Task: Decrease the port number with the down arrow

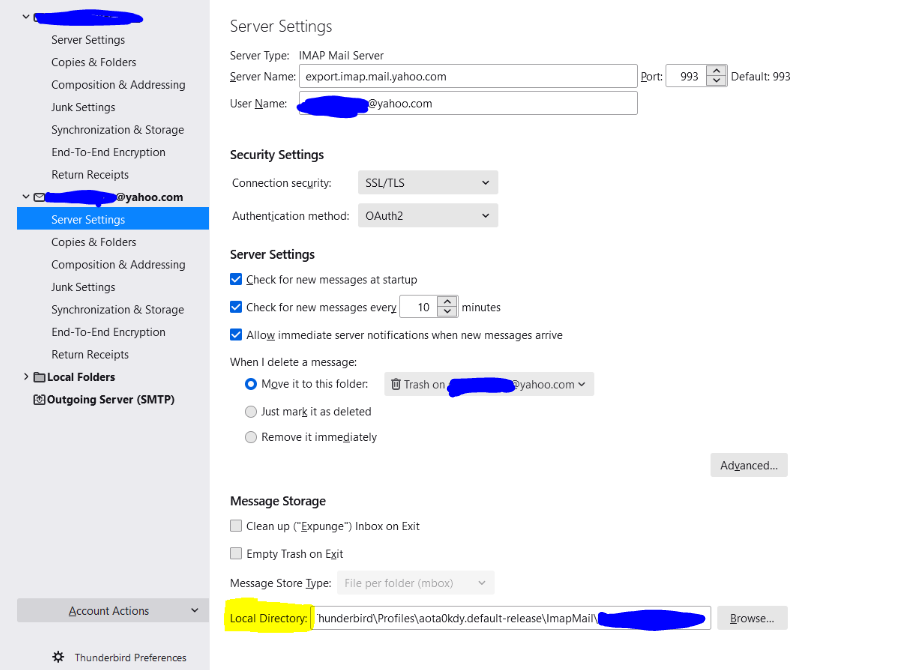Action: tap(717, 81)
